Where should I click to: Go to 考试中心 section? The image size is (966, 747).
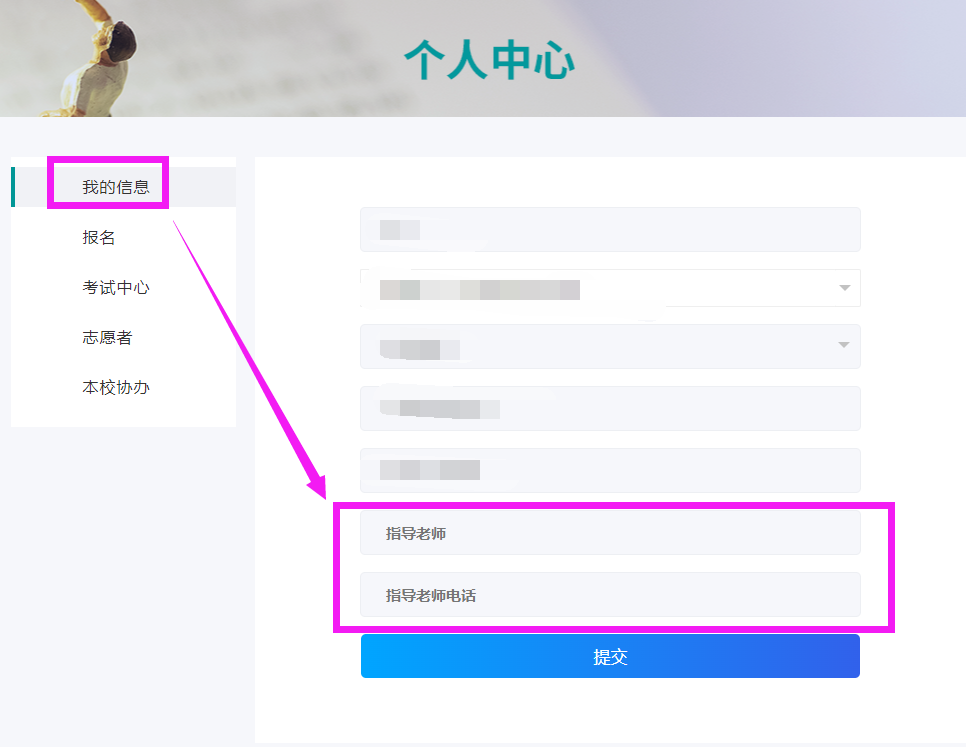tap(116, 288)
